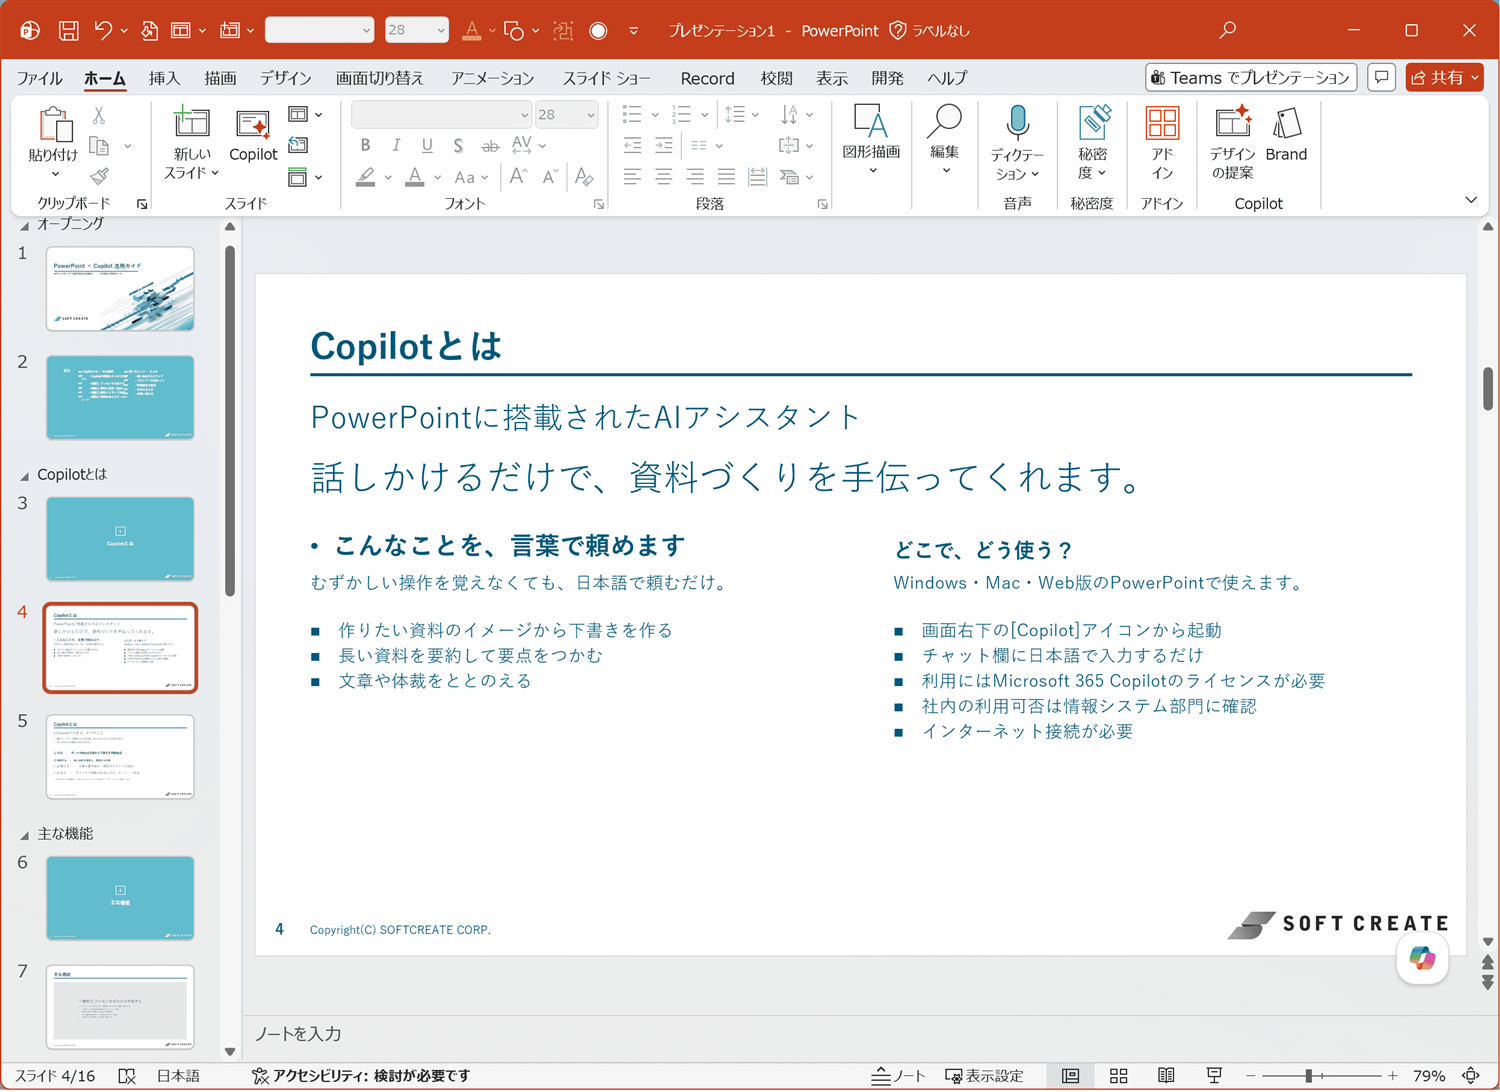Click the Reading view icon in status bar

[x=1166, y=1076]
